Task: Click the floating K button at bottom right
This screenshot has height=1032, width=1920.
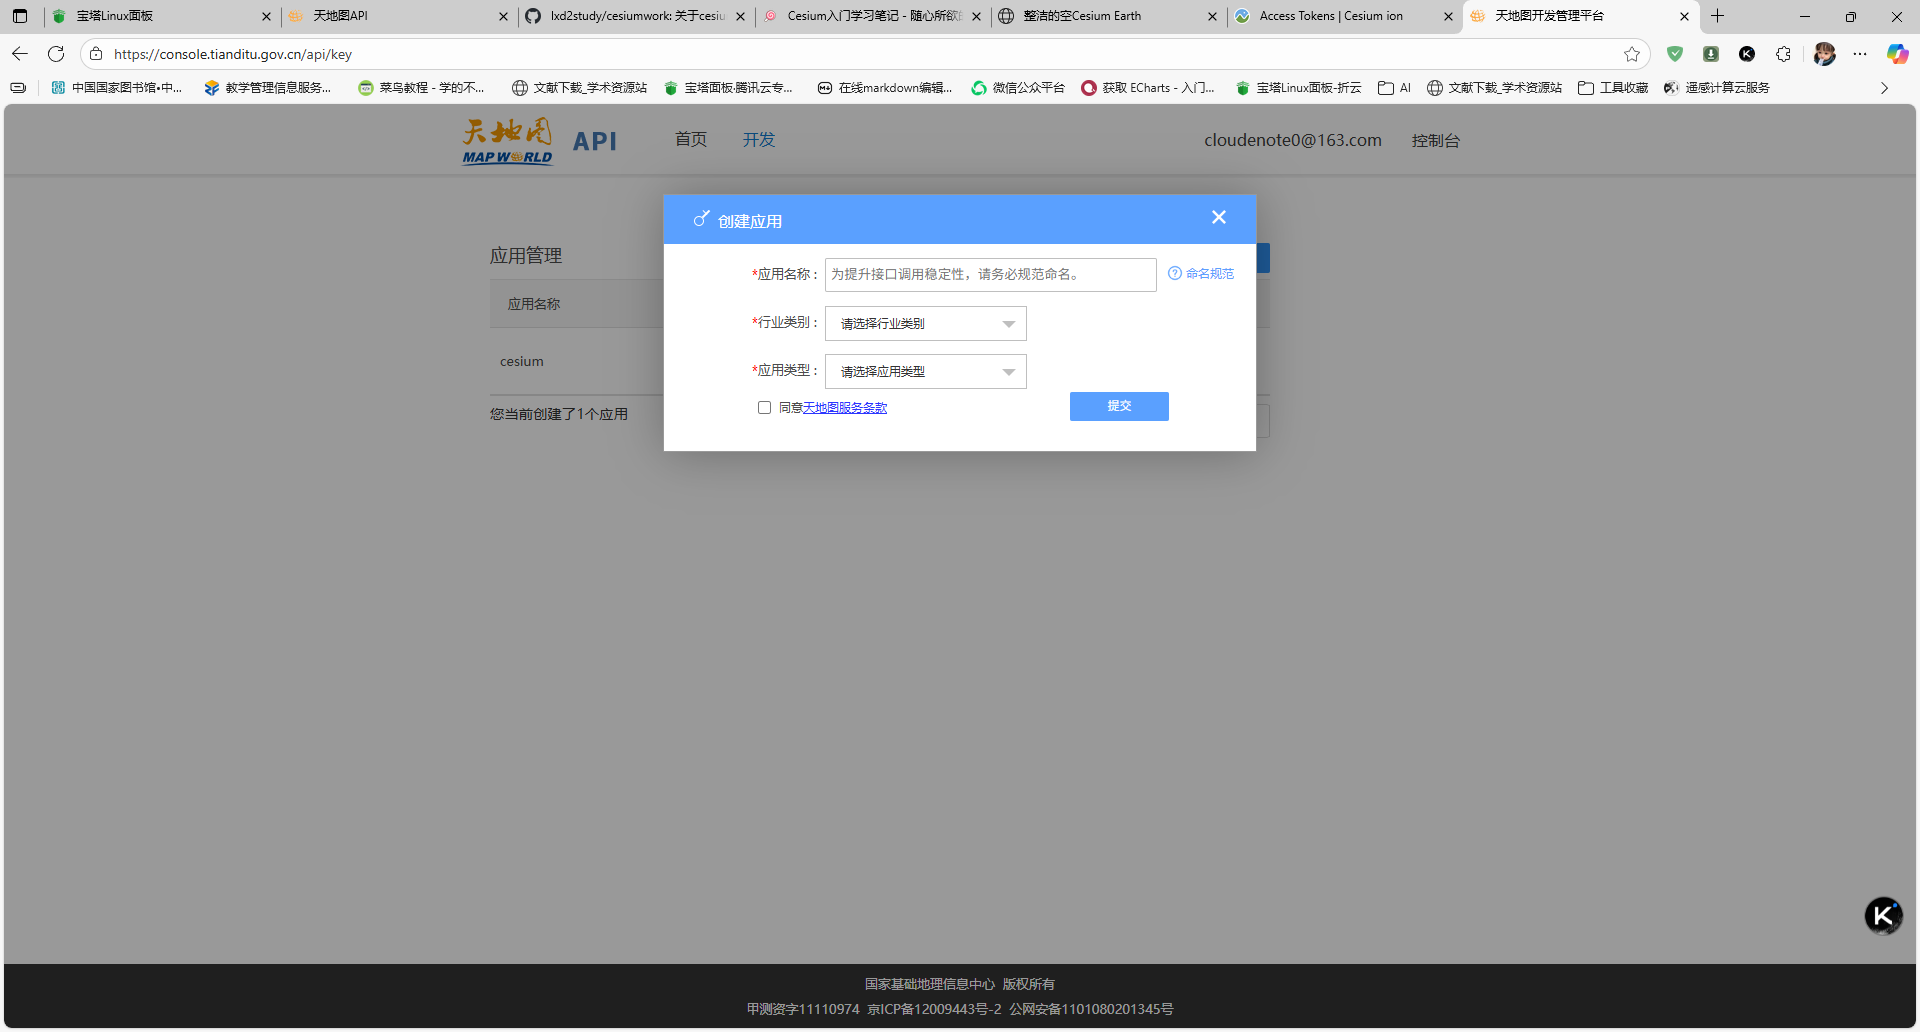Action: pyautogui.click(x=1883, y=915)
